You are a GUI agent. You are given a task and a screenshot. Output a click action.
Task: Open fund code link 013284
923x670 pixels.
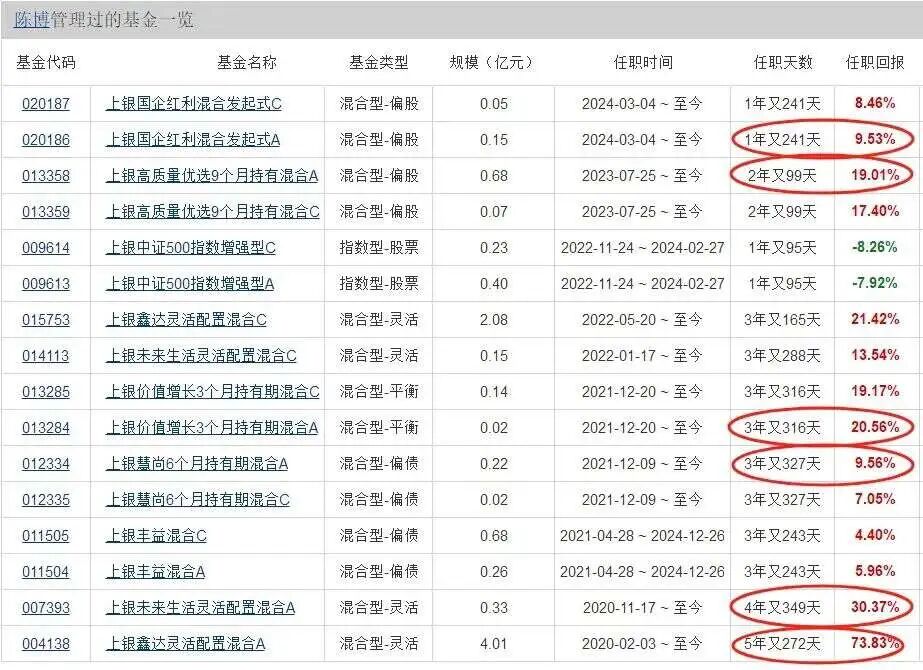[x=46, y=427]
